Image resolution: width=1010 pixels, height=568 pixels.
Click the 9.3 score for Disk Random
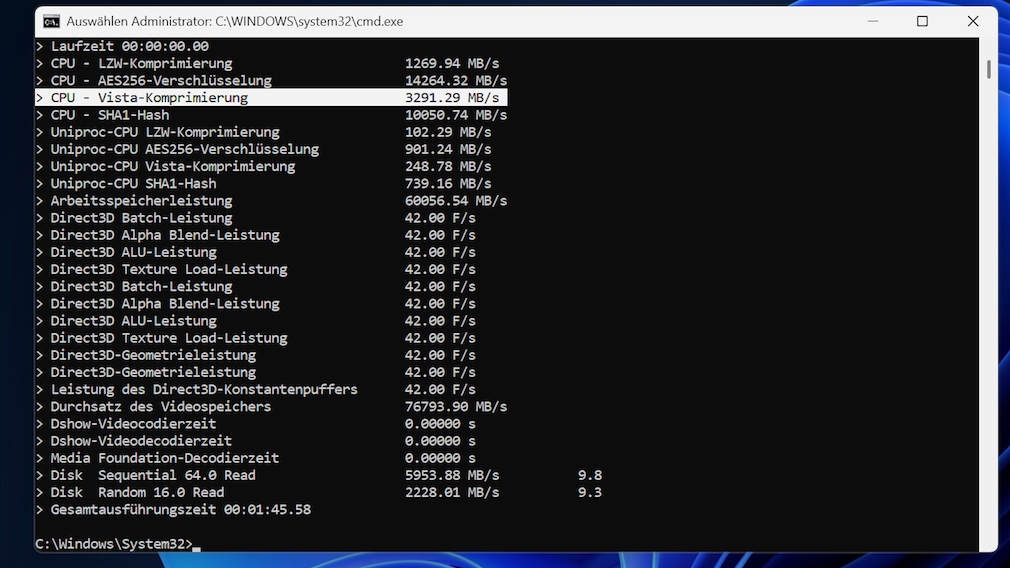click(x=589, y=492)
